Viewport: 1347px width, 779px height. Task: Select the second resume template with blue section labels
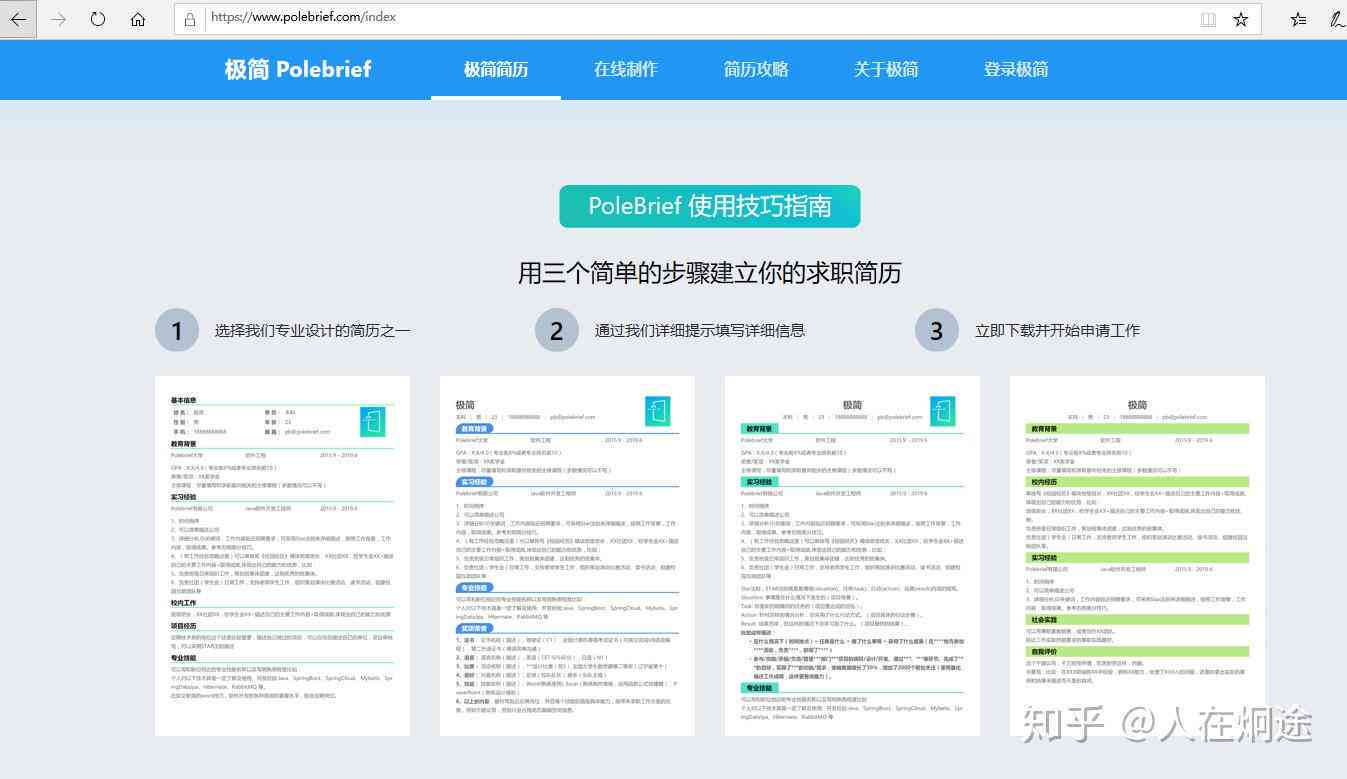tap(567, 556)
